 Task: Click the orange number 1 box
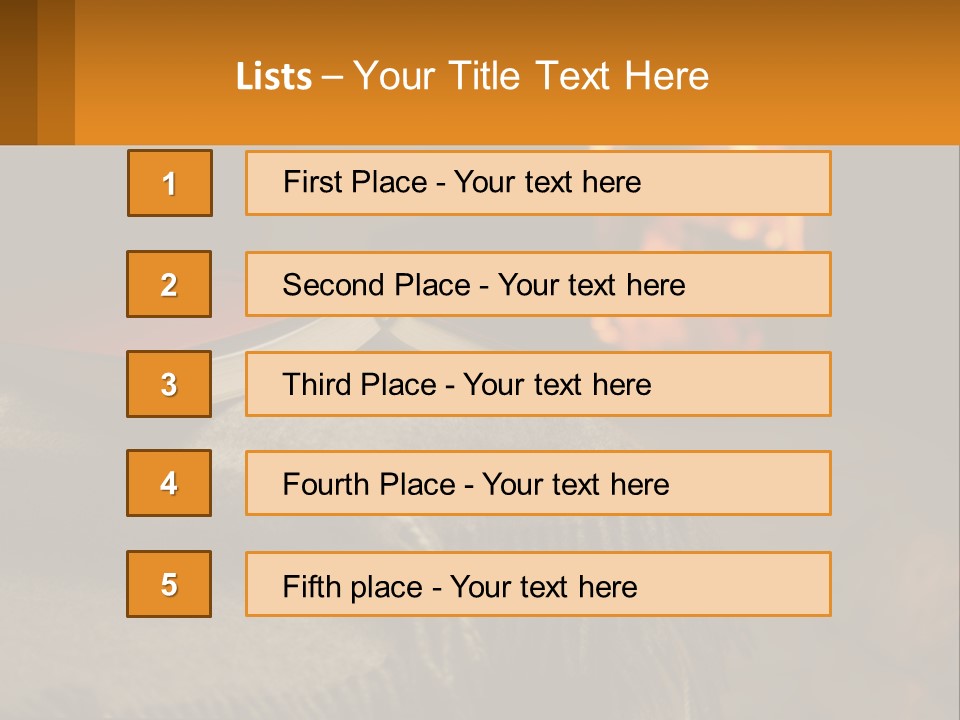(x=170, y=183)
